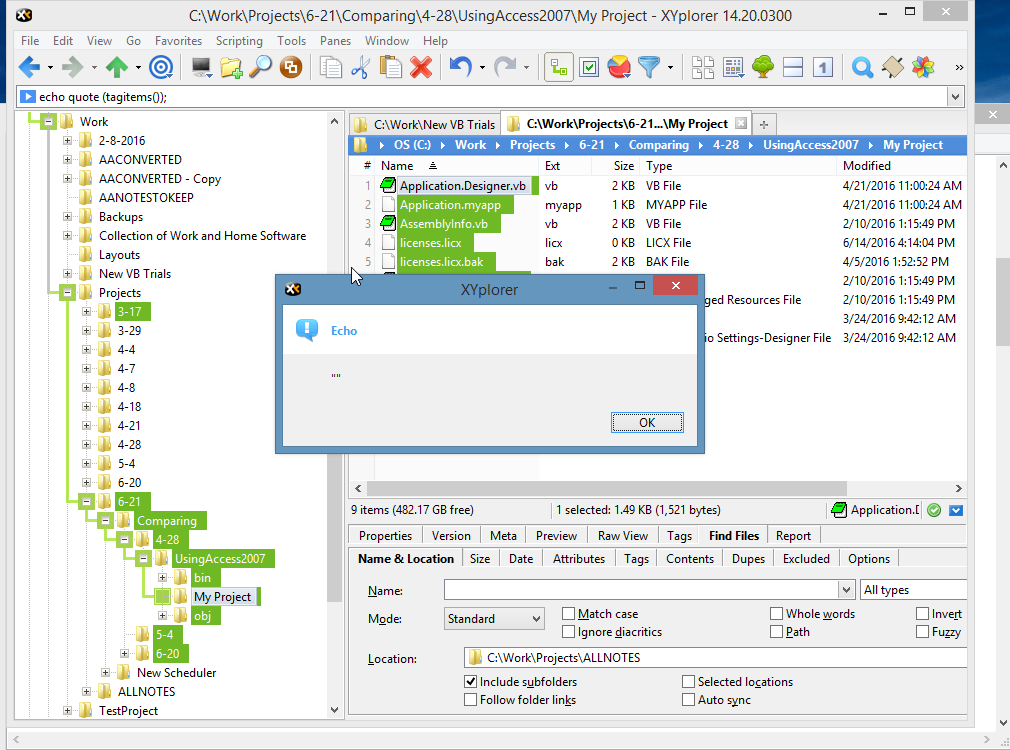Open the address bar dropdown arrow
This screenshot has height=750, width=1010.
pyautogui.click(x=955, y=97)
